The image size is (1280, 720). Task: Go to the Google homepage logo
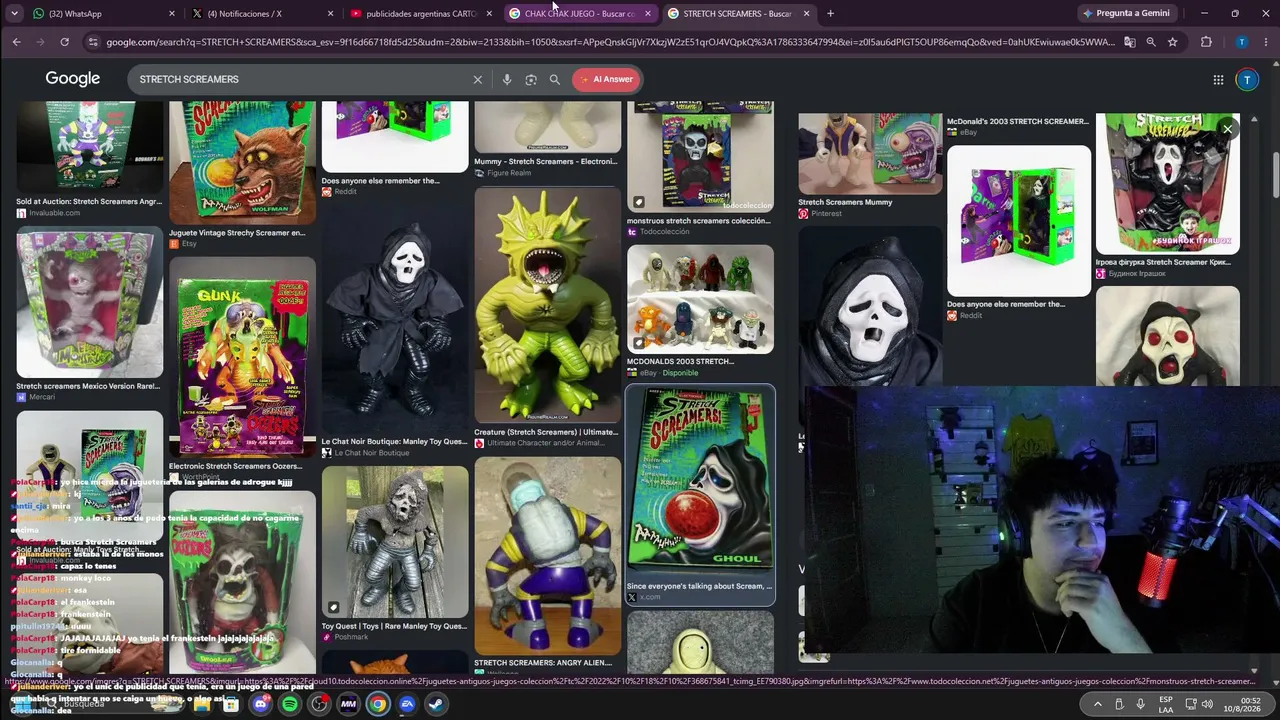(x=72, y=79)
